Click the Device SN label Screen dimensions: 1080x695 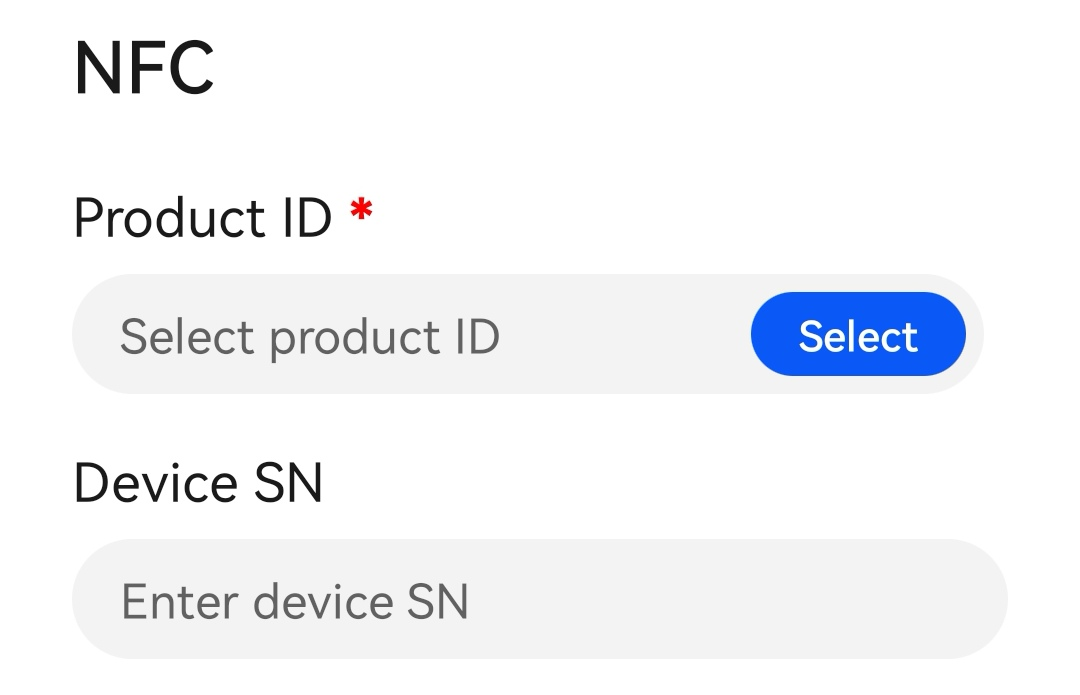198,484
